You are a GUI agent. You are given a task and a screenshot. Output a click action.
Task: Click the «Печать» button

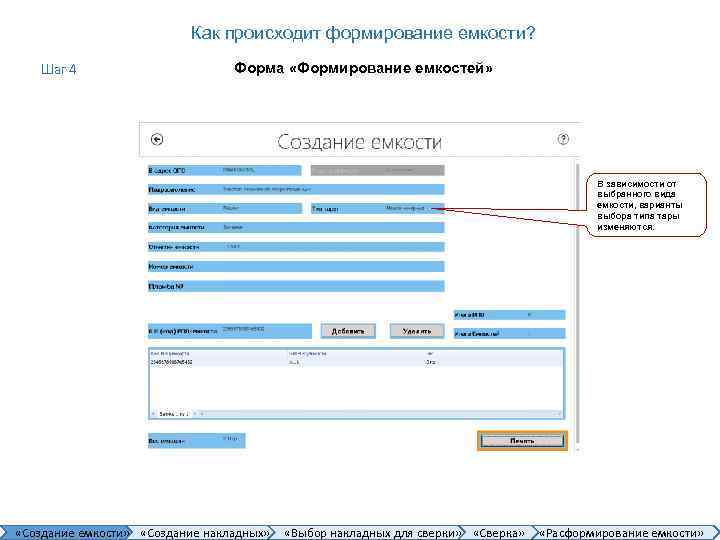(522, 441)
